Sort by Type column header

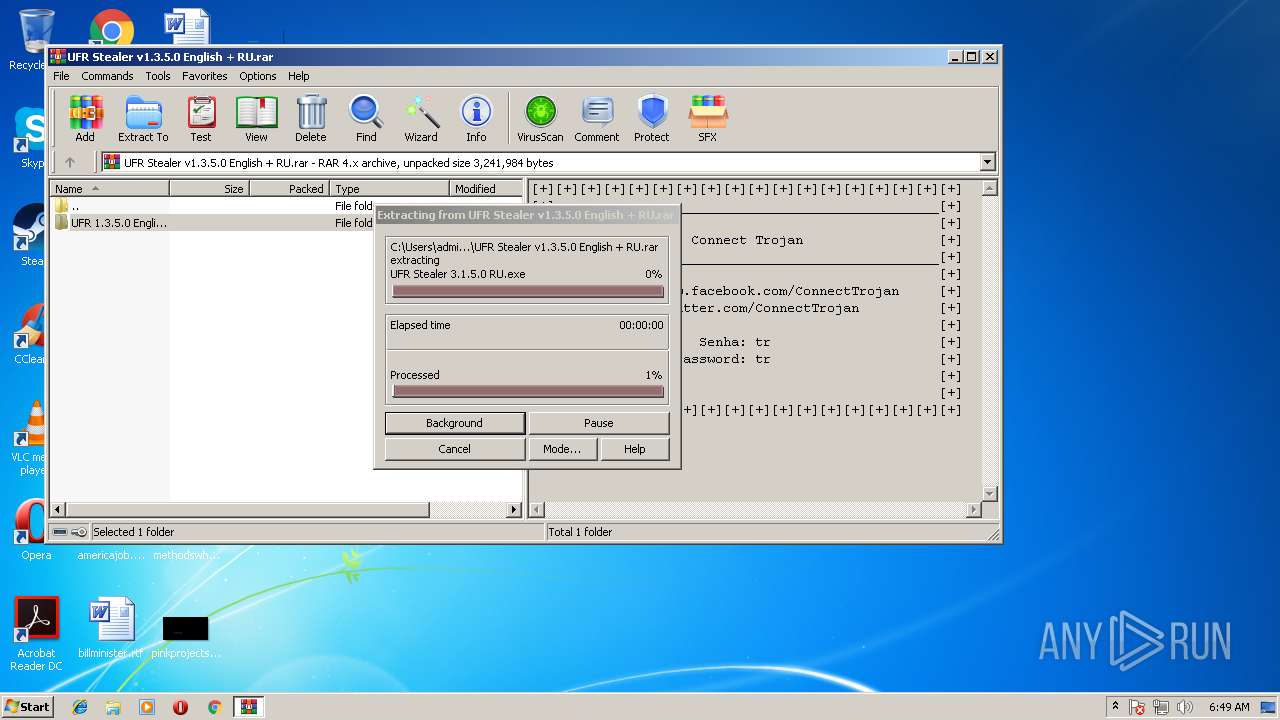[x=390, y=188]
